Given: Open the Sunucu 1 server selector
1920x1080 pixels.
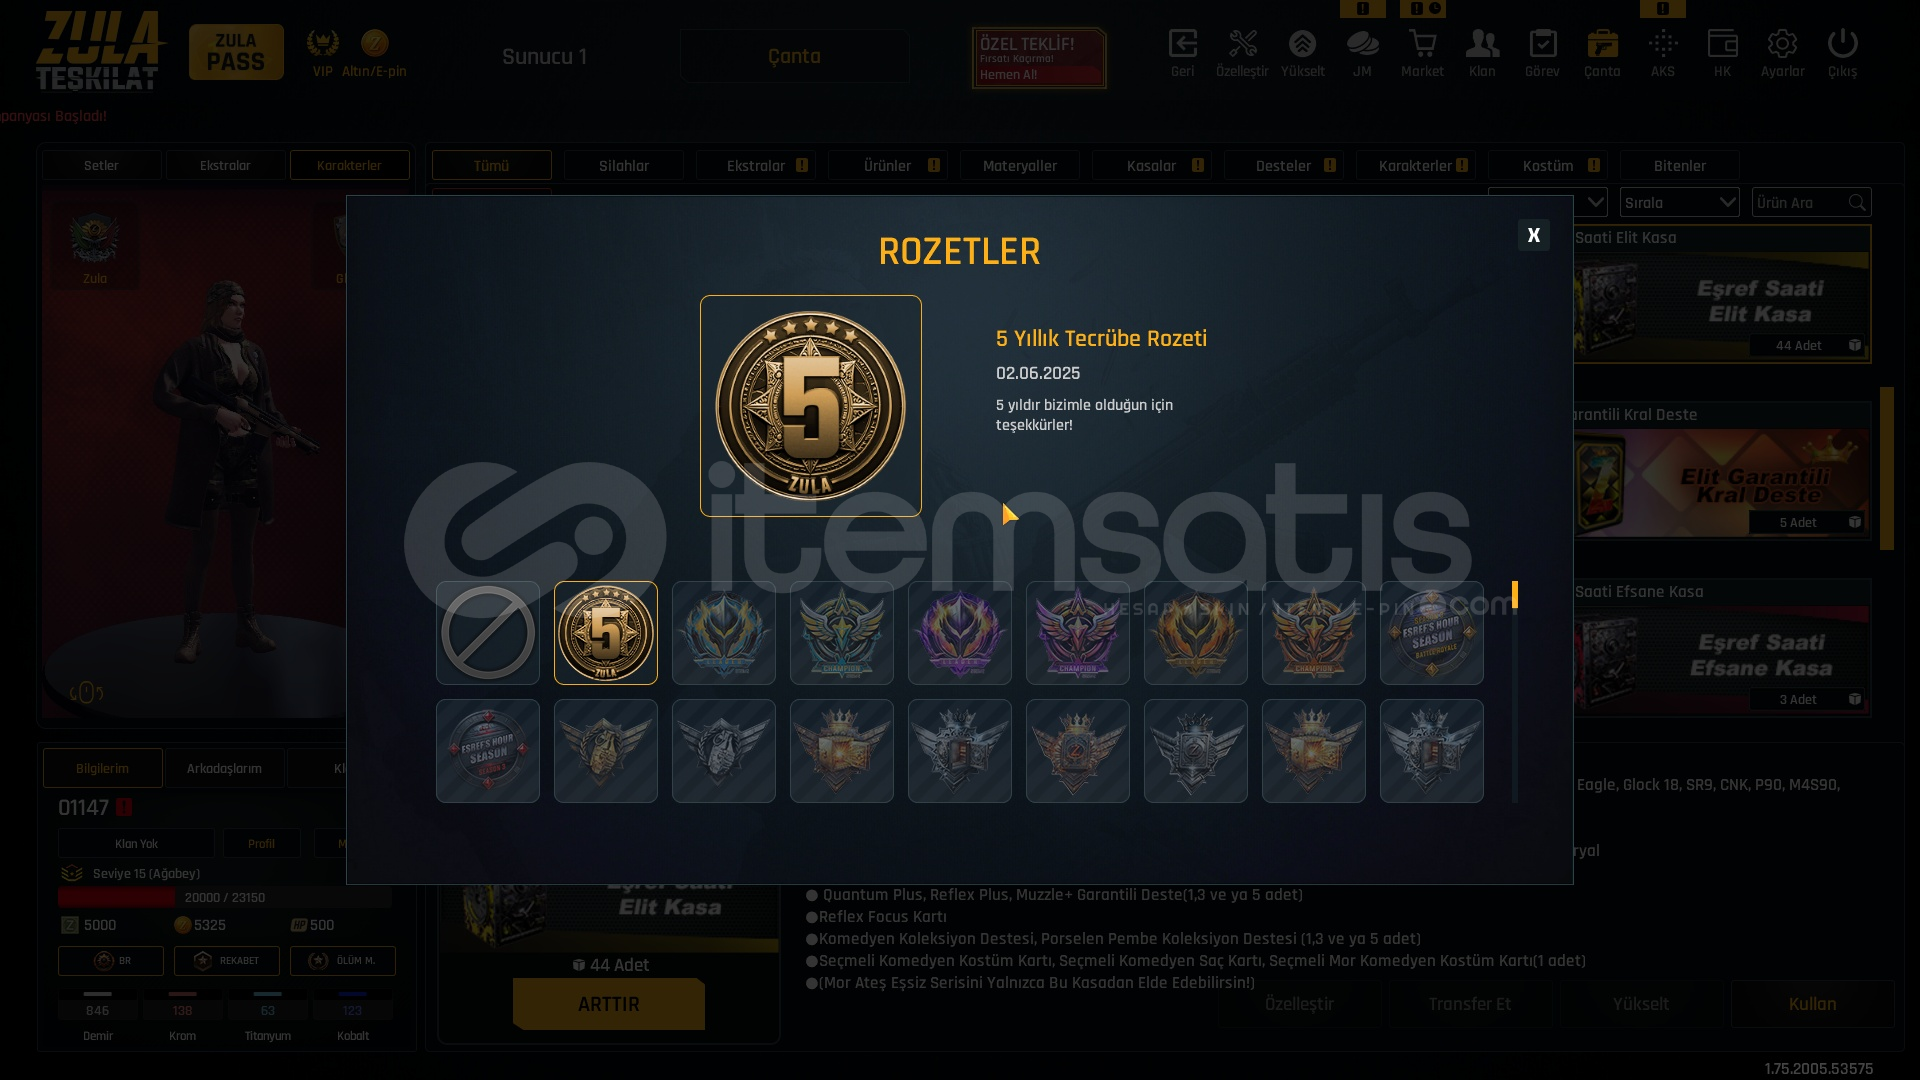Looking at the screenshot, I should [544, 56].
